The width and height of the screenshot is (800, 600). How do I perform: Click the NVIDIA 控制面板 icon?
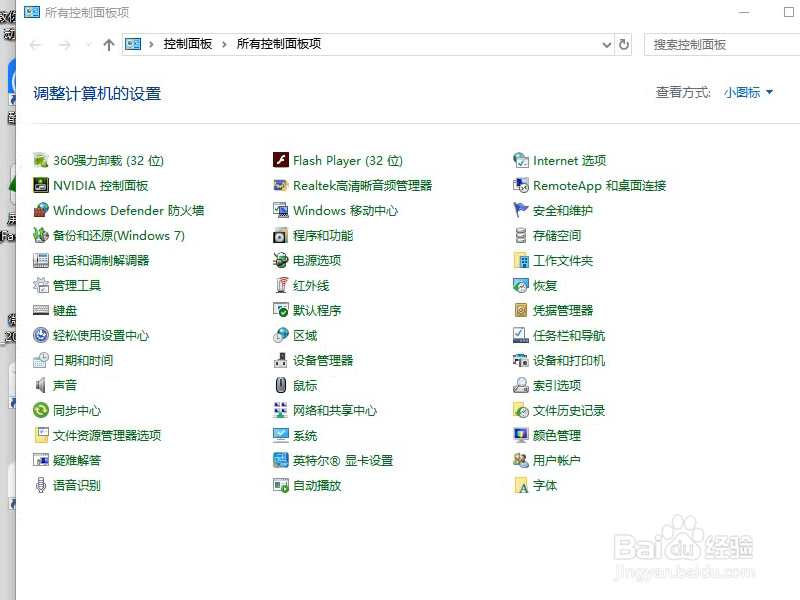coord(41,185)
